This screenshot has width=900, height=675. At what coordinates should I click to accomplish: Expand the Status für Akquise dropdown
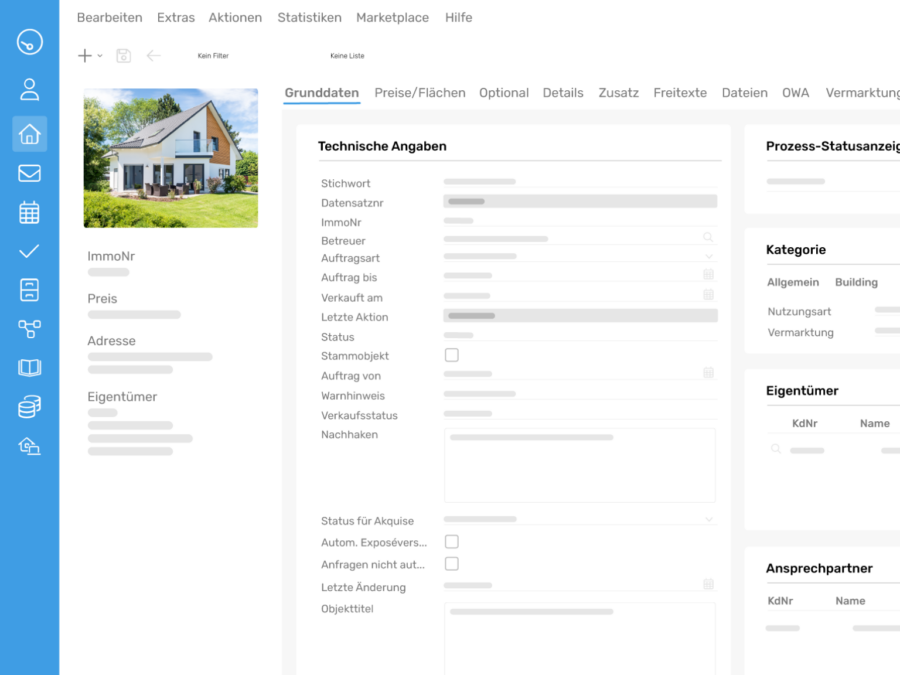coord(708,518)
